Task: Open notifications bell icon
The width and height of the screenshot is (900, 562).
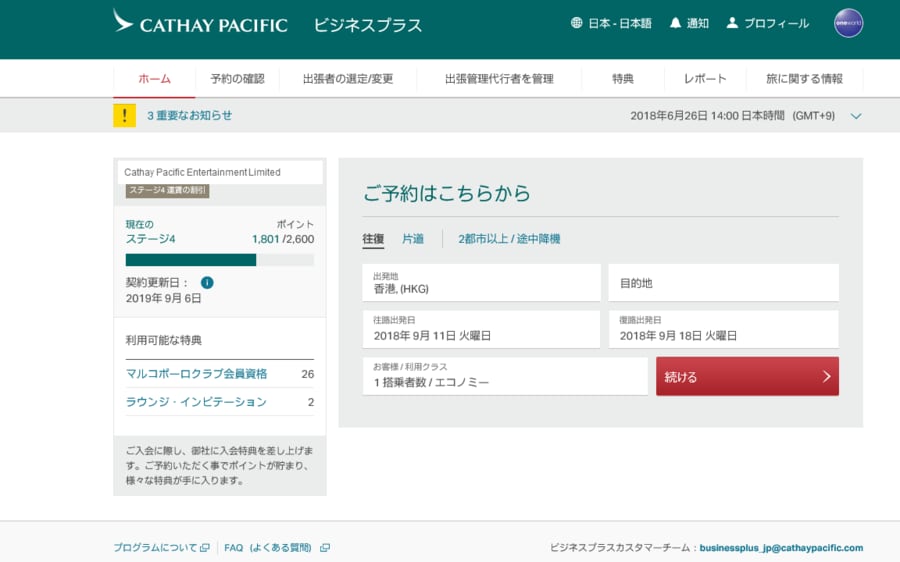Action: coord(675,23)
